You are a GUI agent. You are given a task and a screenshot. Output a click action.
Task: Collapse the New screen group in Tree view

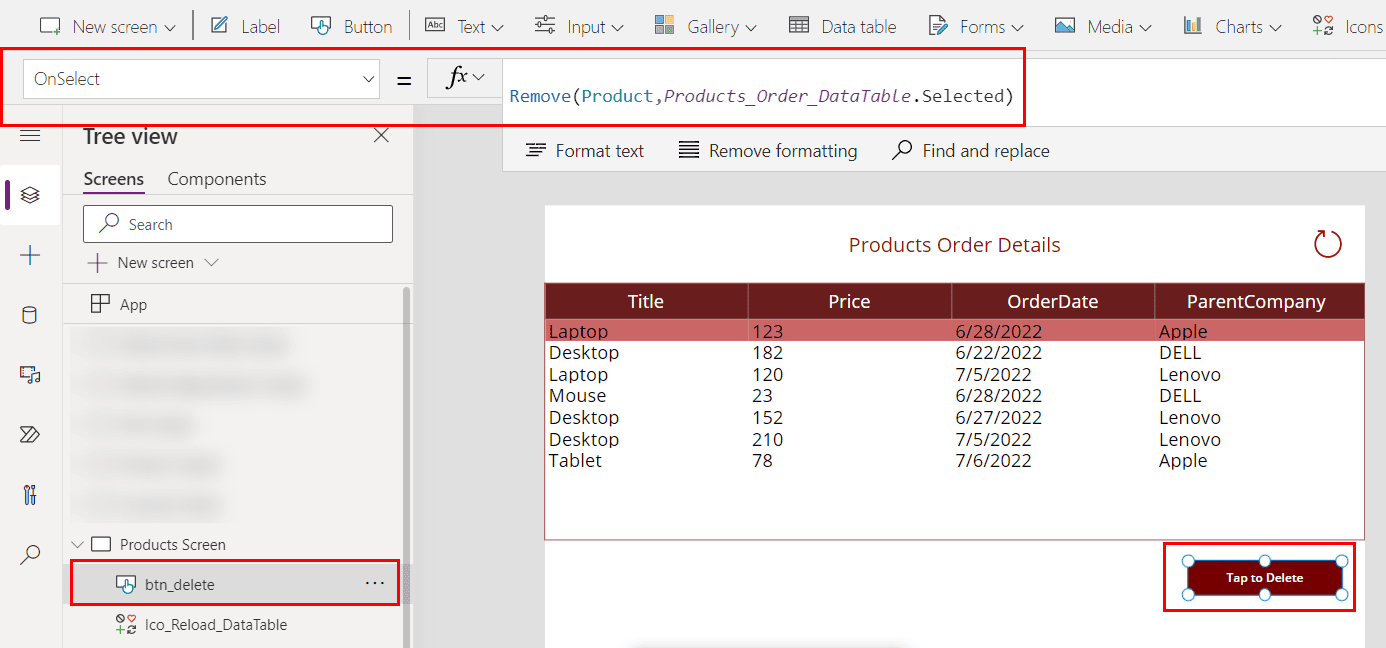tap(210, 262)
